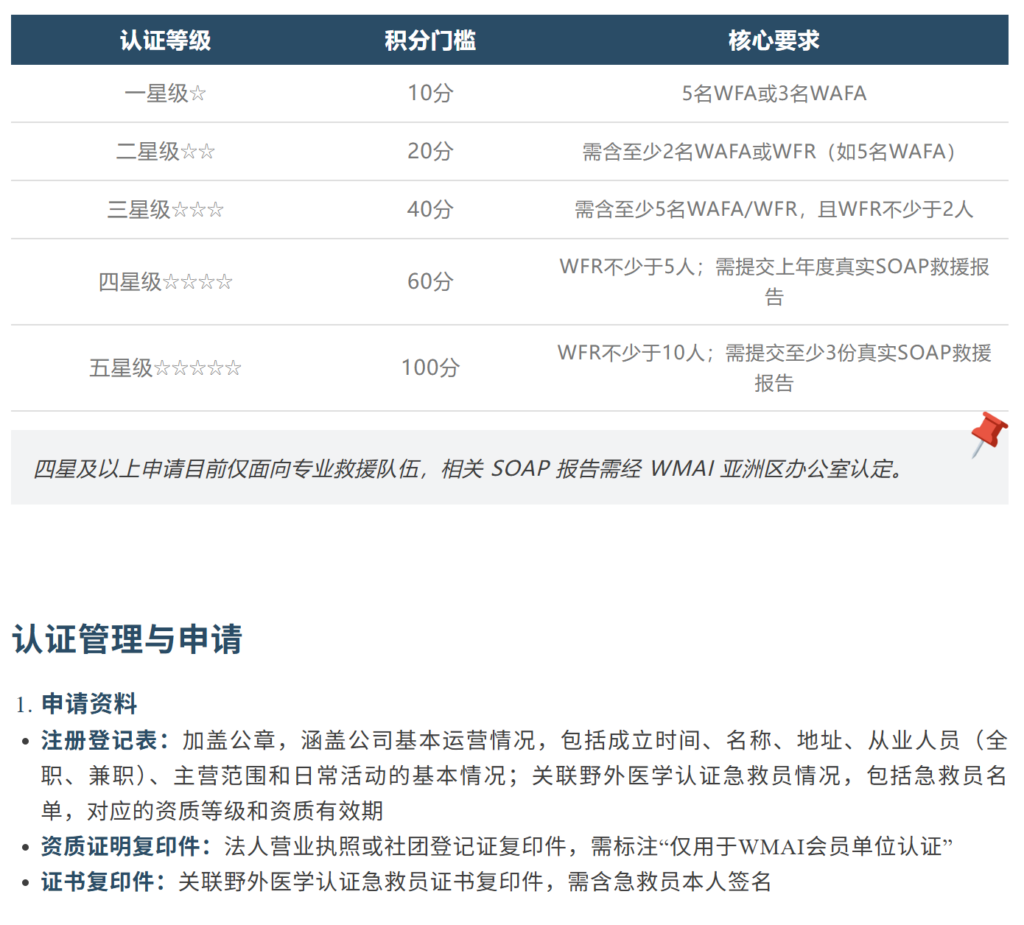
Task: Select the 二星级☆☆ row label
Action: pos(165,152)
